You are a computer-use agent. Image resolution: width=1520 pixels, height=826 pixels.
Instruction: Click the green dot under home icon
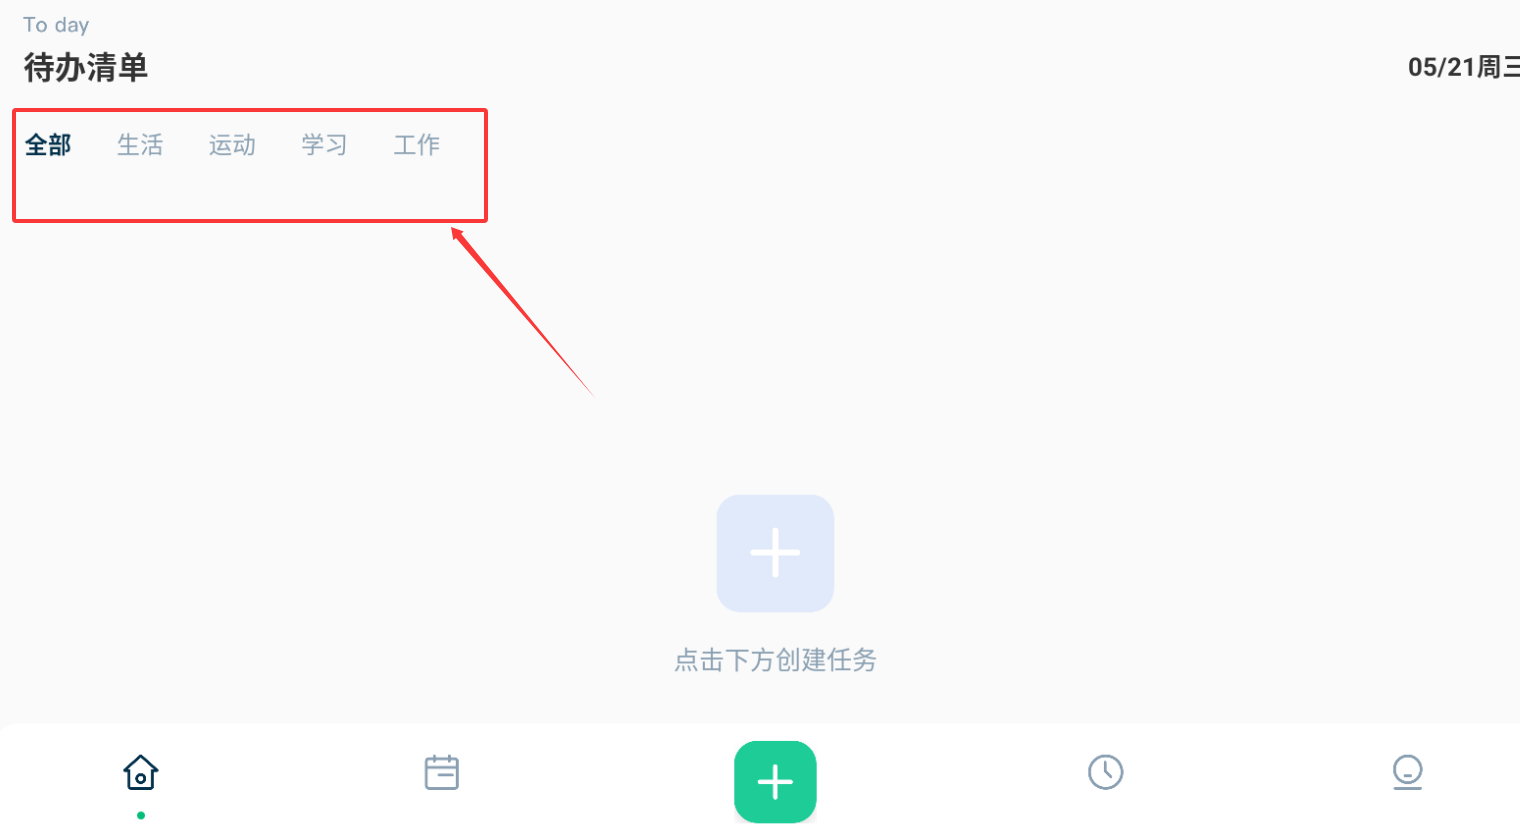click(141, 815)
